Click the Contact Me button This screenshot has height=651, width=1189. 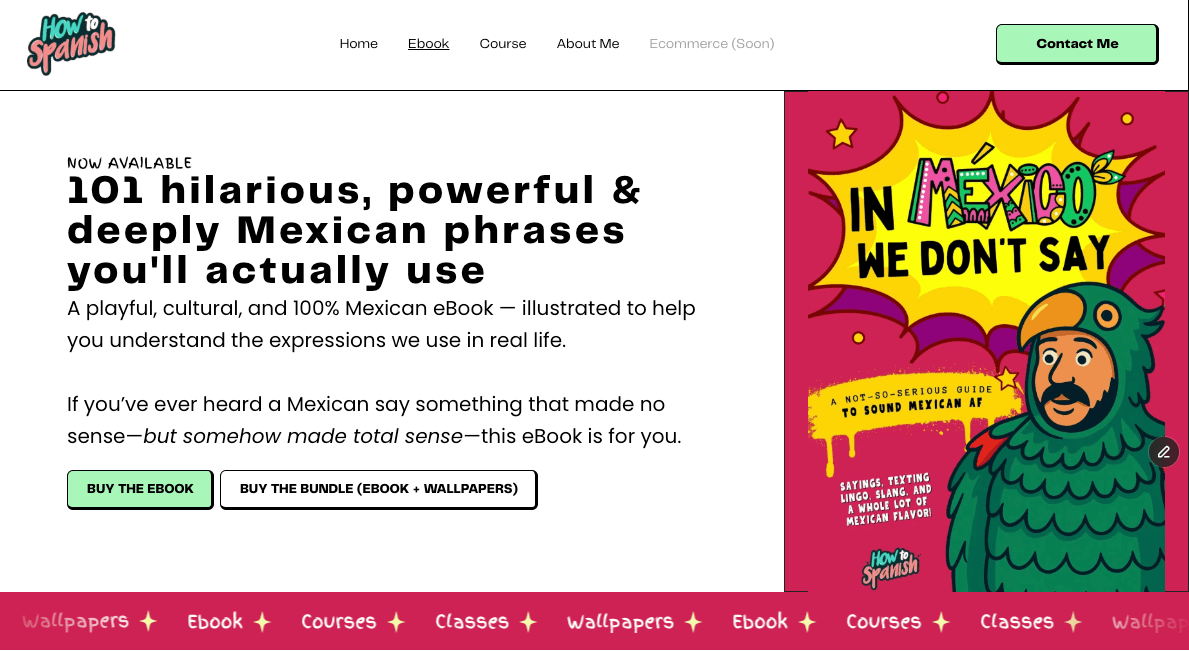[x=1077, y=44]
